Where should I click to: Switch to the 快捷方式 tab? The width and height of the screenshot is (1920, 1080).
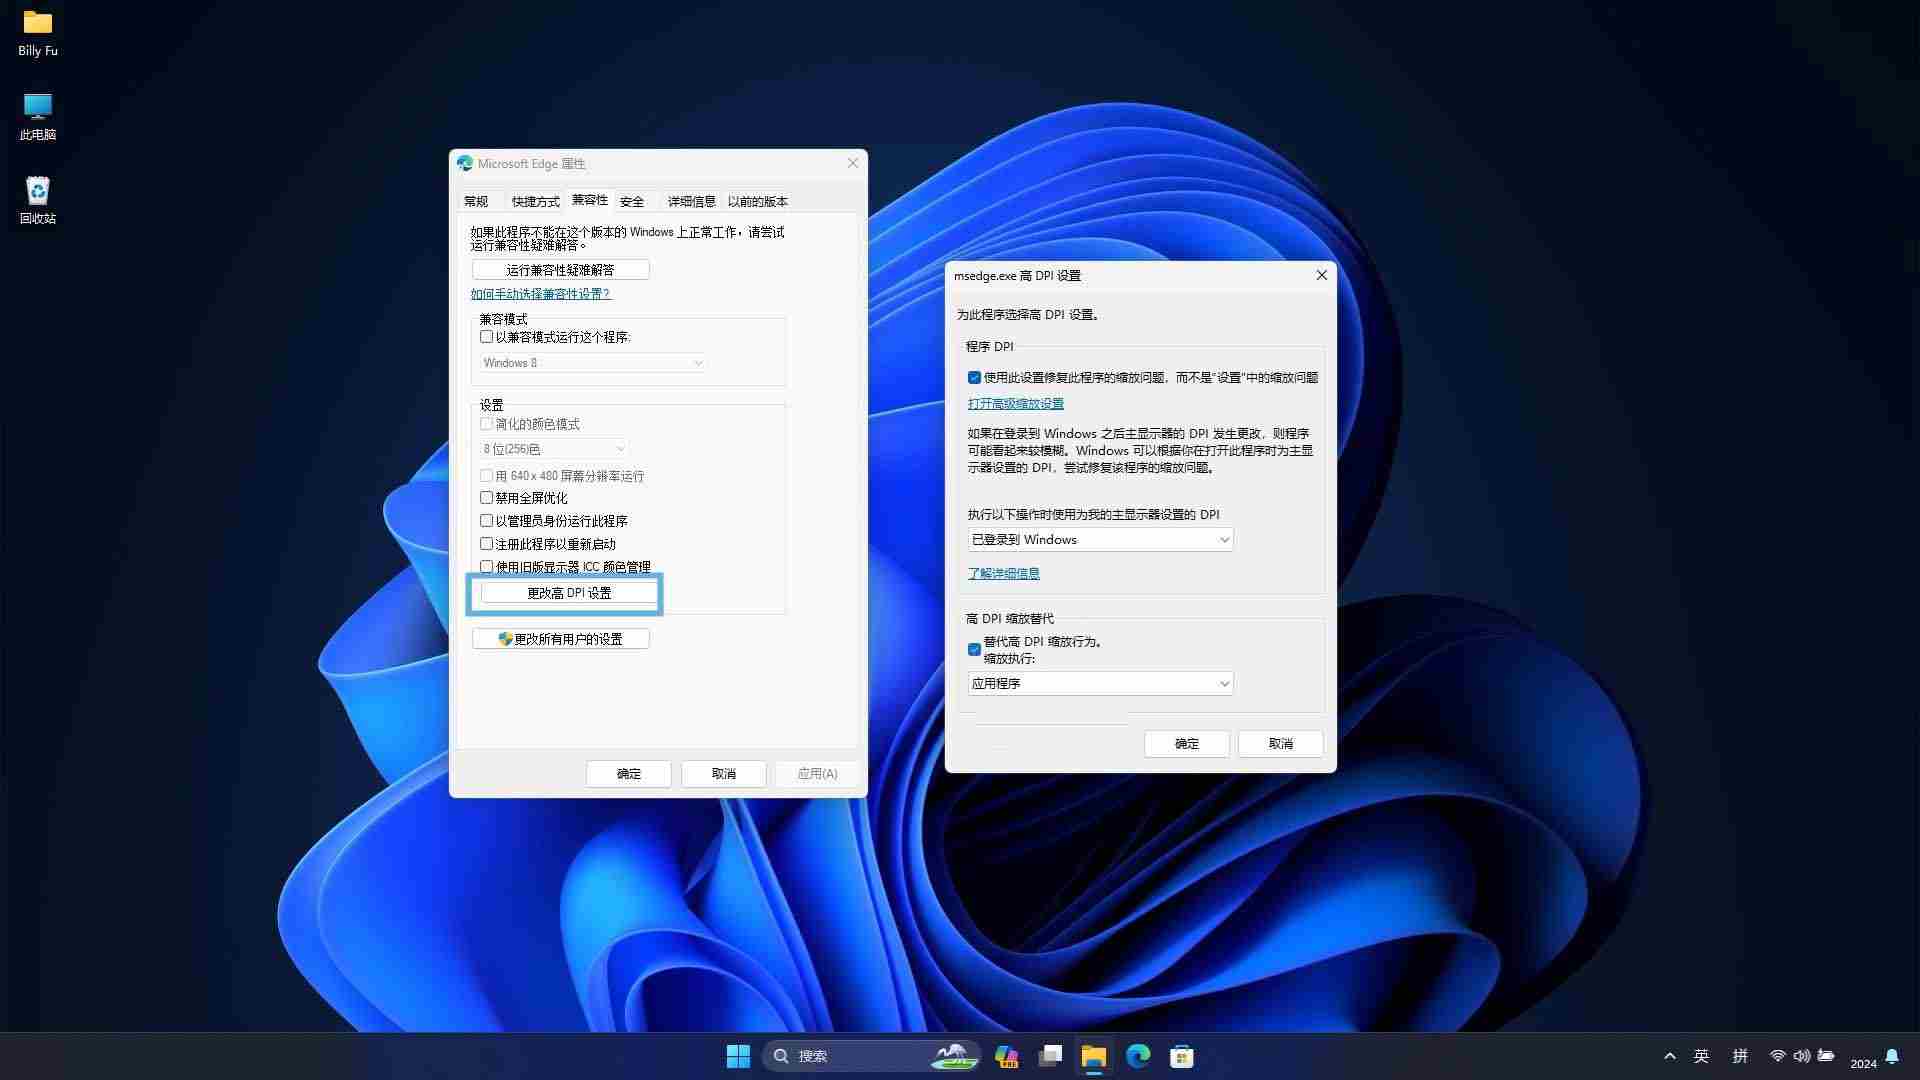point(535,201)
